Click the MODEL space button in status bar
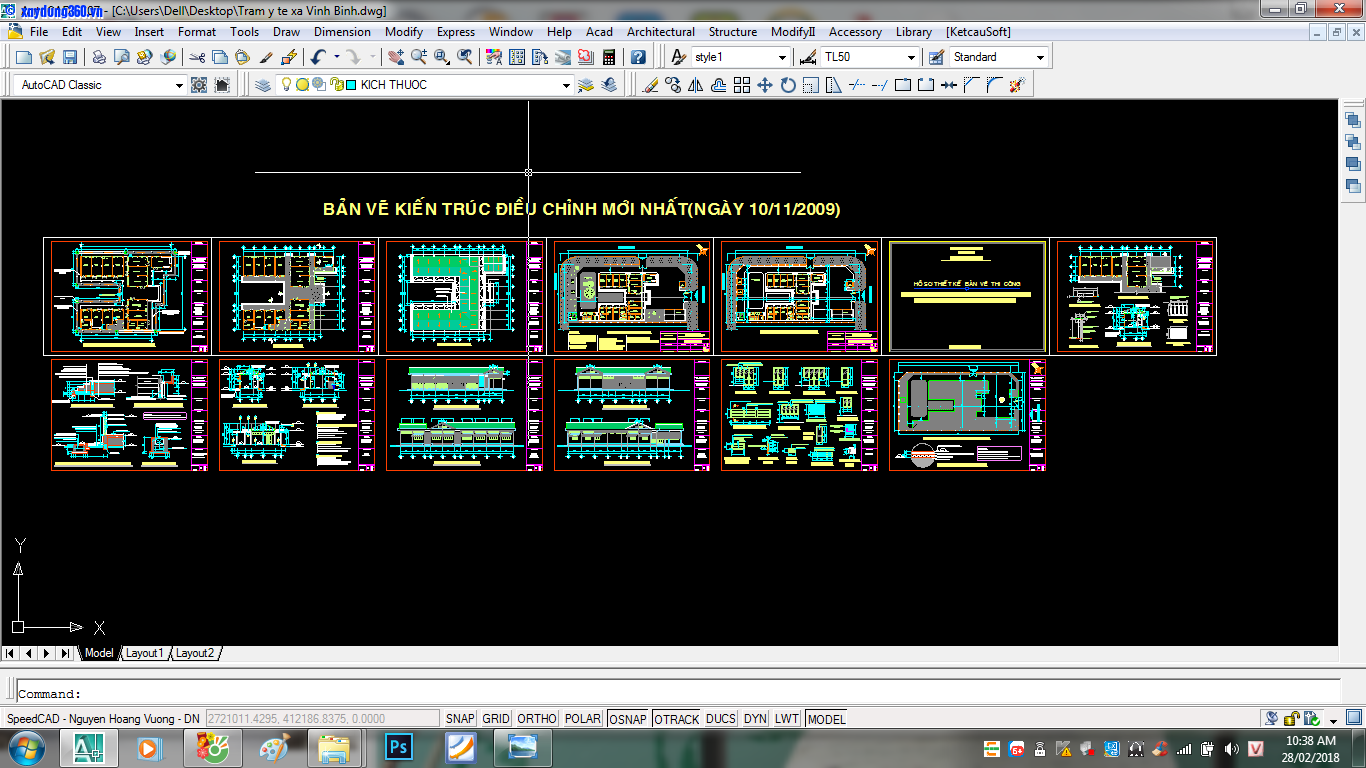 click(826, 719)
